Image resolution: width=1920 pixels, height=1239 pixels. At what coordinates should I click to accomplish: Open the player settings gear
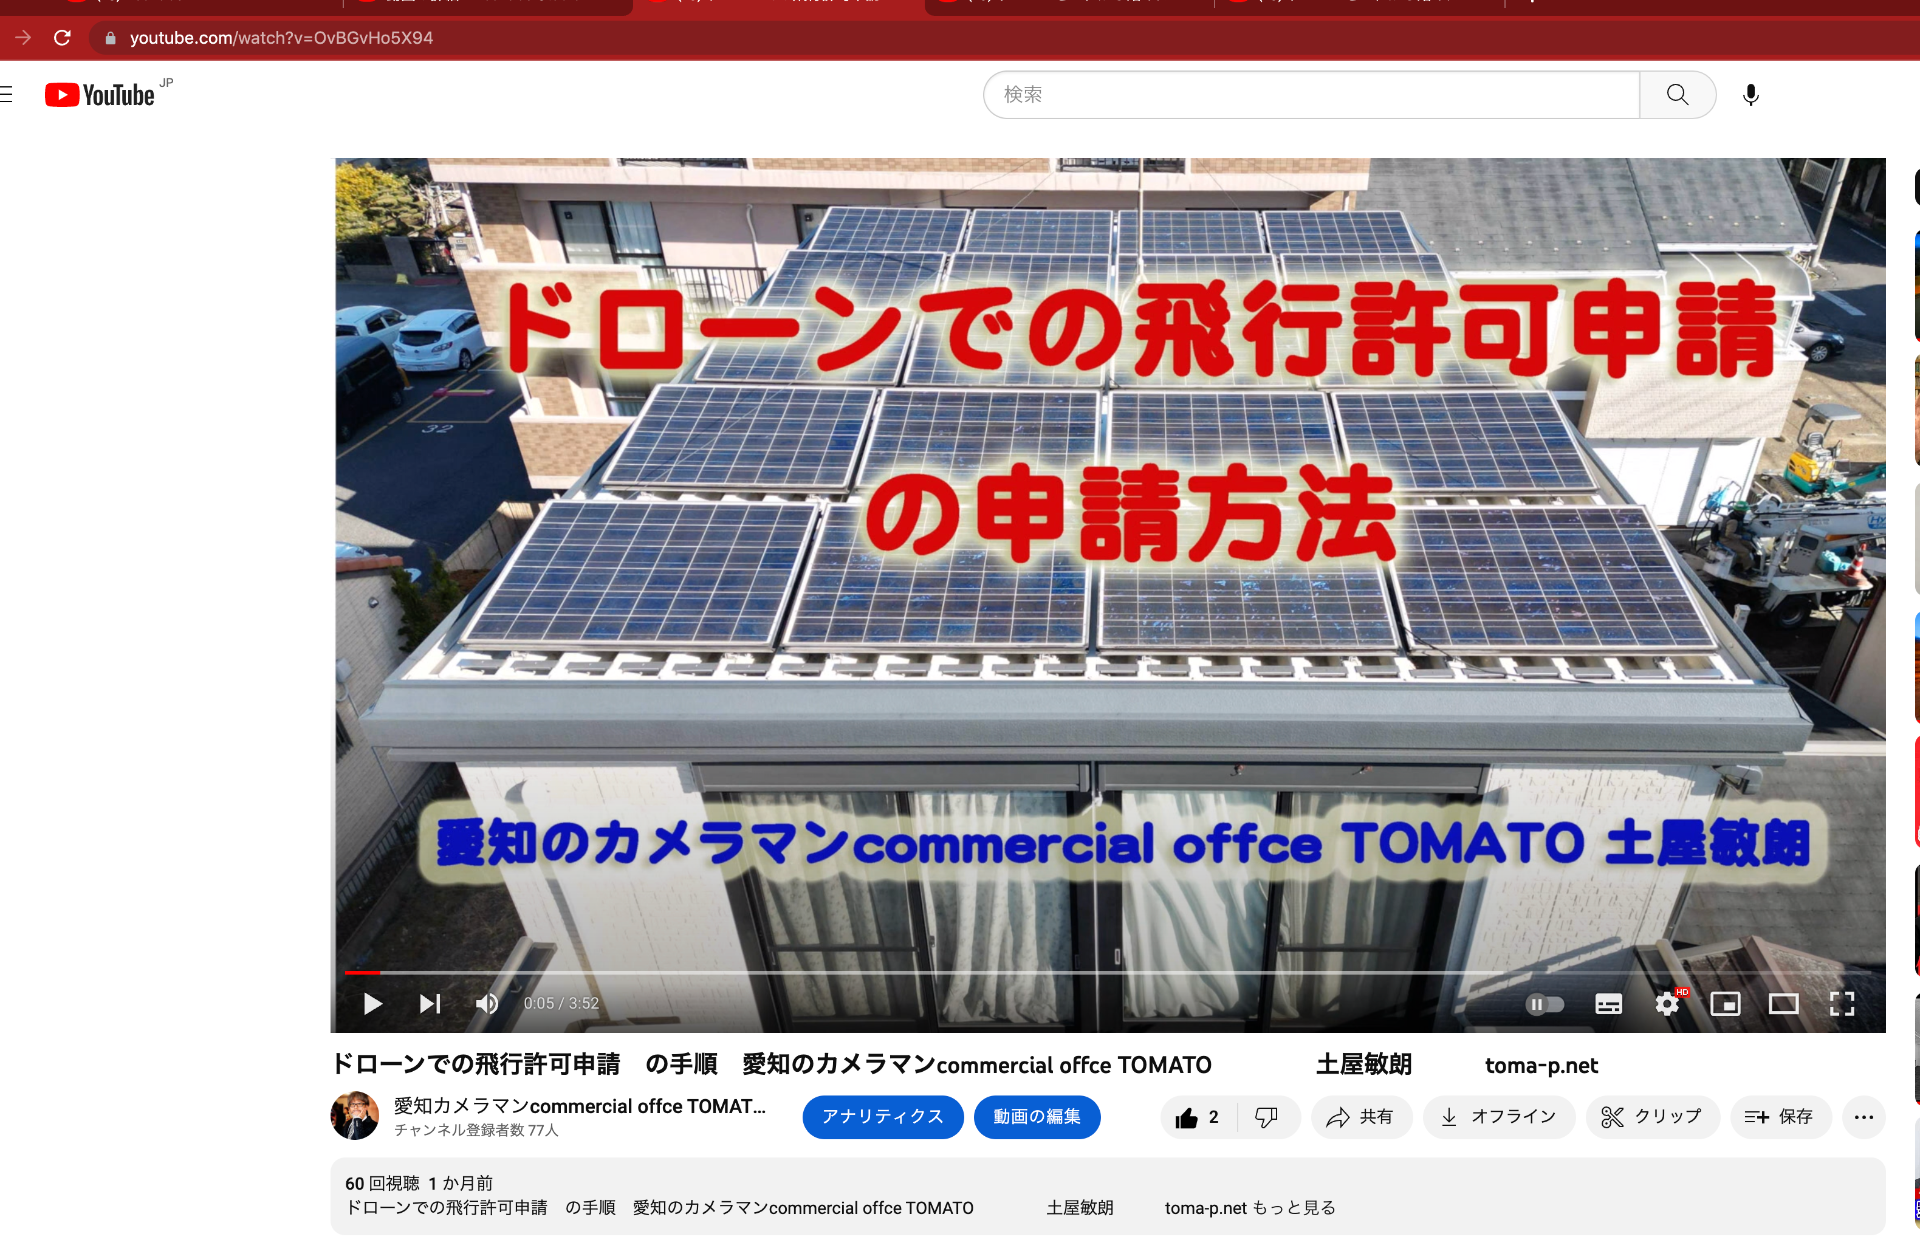point(1667,1003)
